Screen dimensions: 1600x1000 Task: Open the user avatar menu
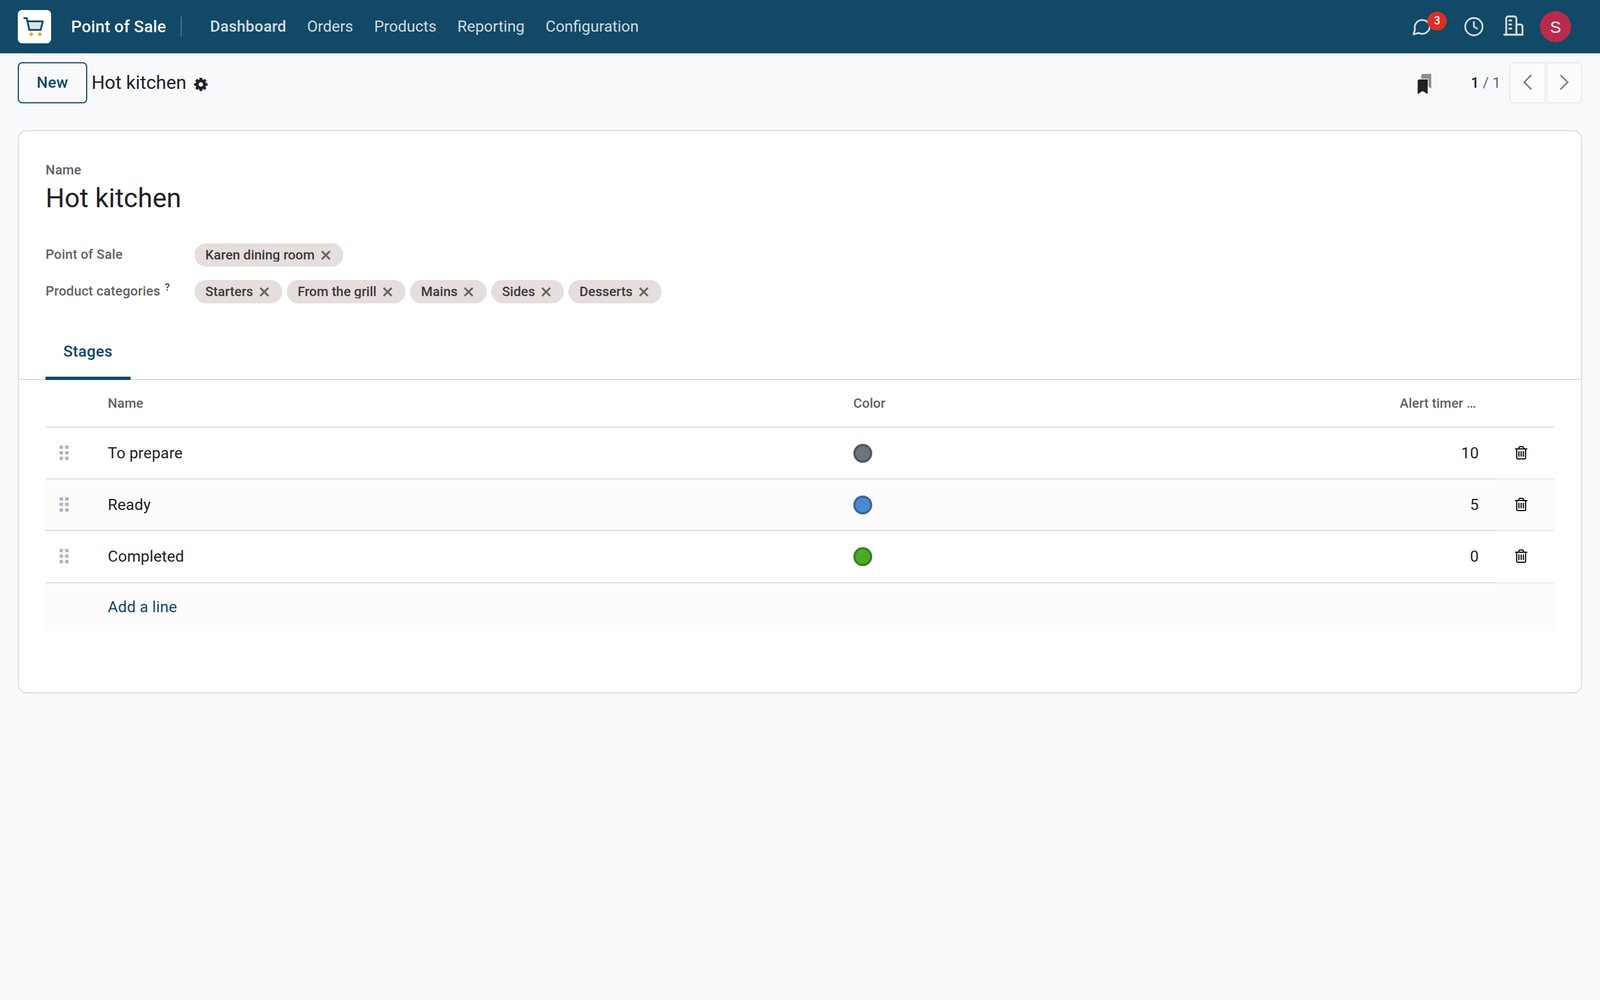point(1555,27)
